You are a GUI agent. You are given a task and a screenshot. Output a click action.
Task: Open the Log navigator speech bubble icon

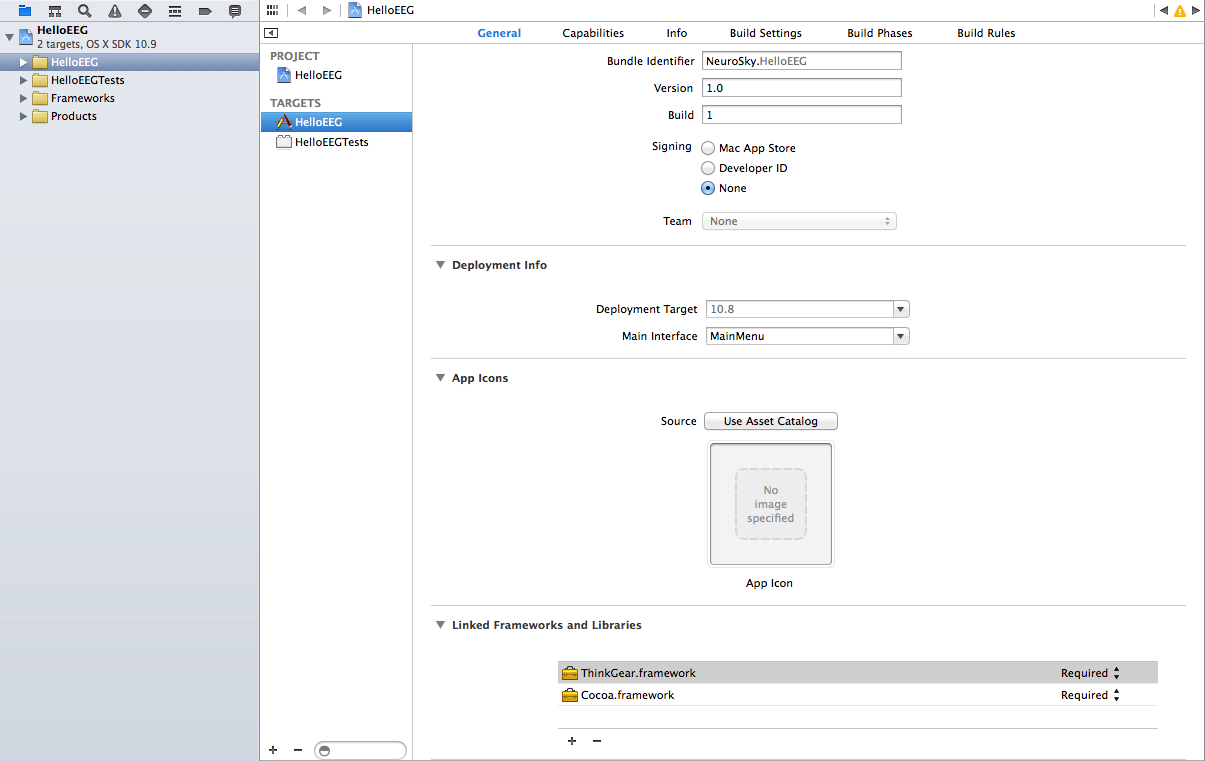(x=235, y=11)
